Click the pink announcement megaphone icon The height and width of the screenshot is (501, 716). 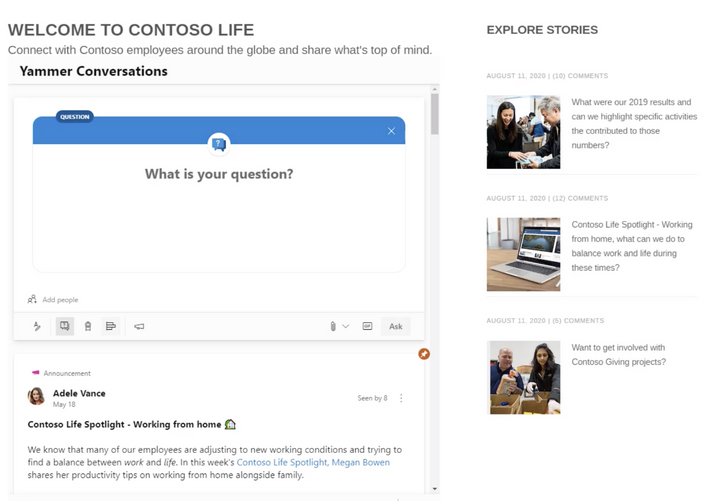pos(36,373)
